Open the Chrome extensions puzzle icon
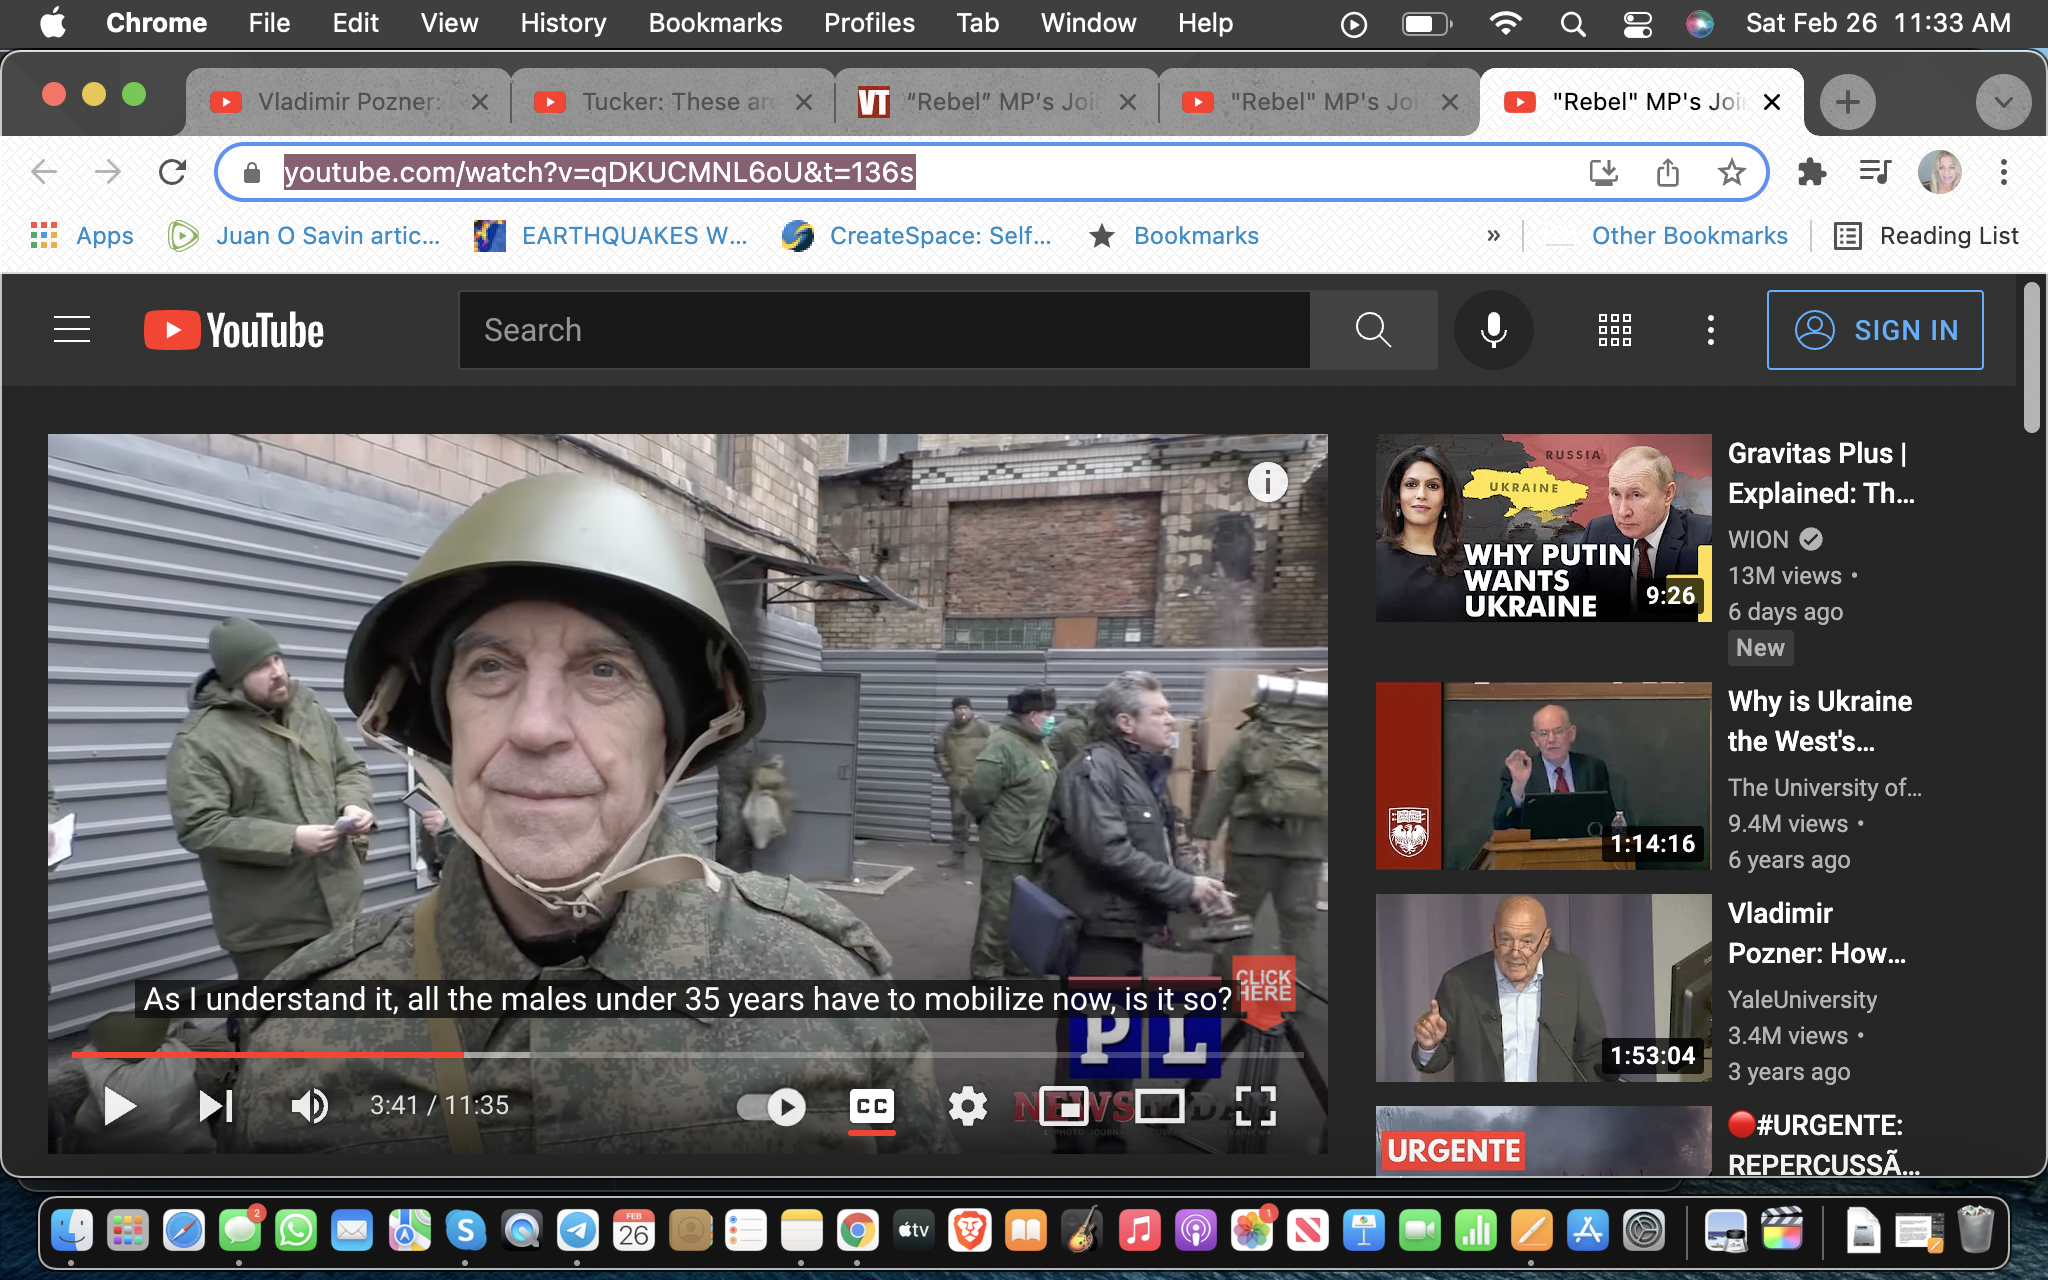2048x1280 pixels. pos(1812,172)
